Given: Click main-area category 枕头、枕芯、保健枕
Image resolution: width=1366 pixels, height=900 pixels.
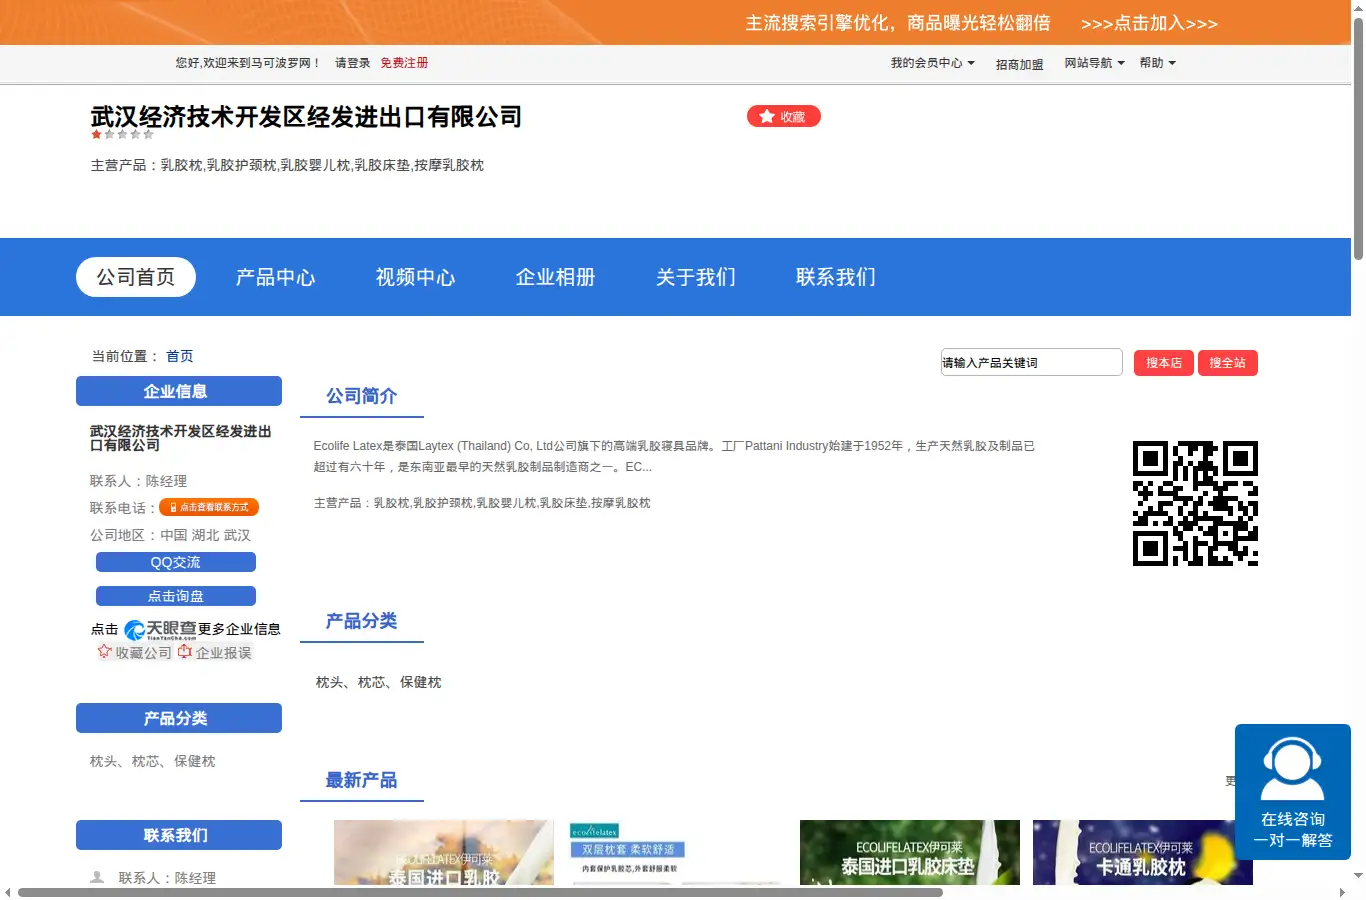Looking at the screenshot, I should tap(379, 682).
